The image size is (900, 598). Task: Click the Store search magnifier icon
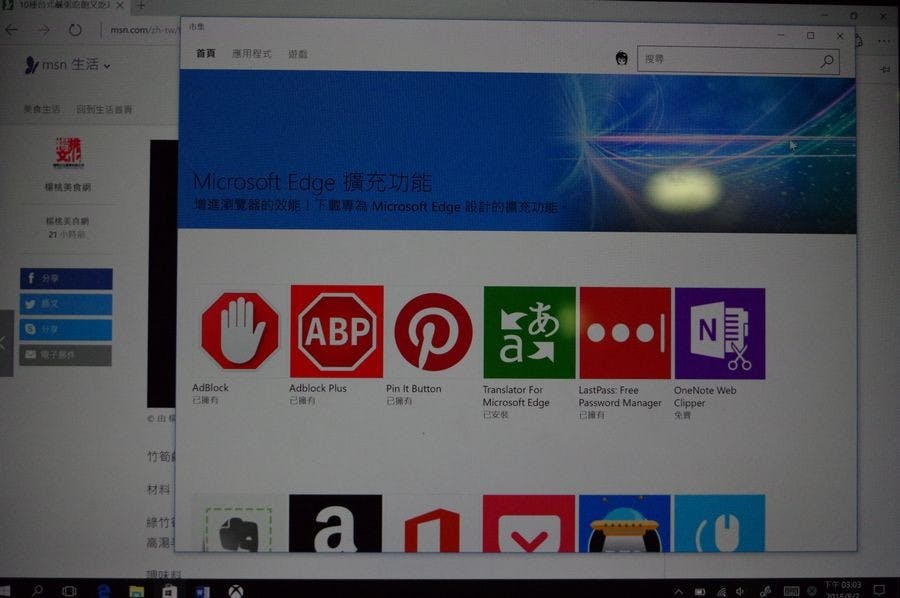tap(827, 61)
